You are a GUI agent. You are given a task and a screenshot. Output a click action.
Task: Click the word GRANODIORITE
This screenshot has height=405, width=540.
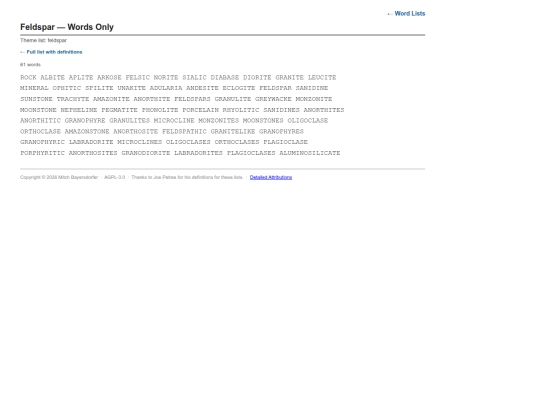tap(146, 153)
